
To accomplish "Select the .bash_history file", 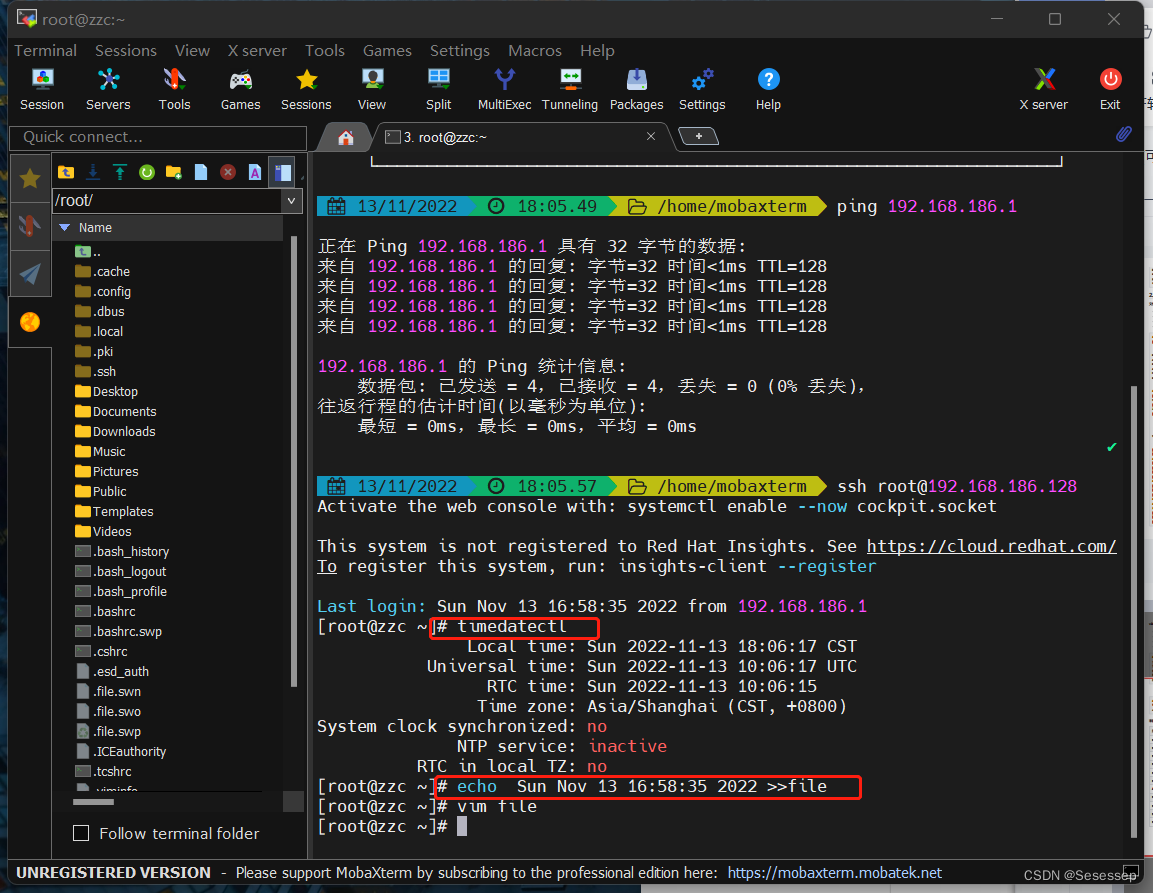I will point(122,552).
